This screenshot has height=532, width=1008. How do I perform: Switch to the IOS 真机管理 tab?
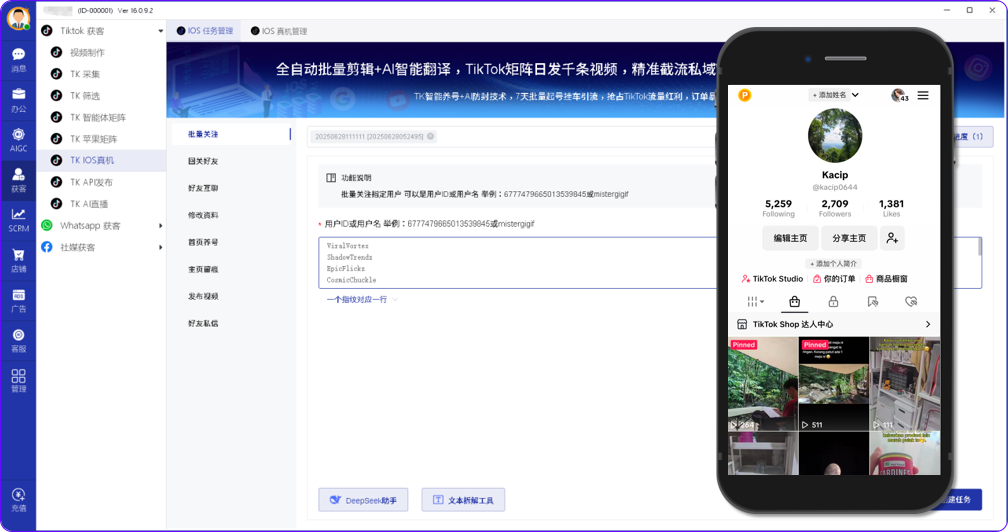(279, 31)
